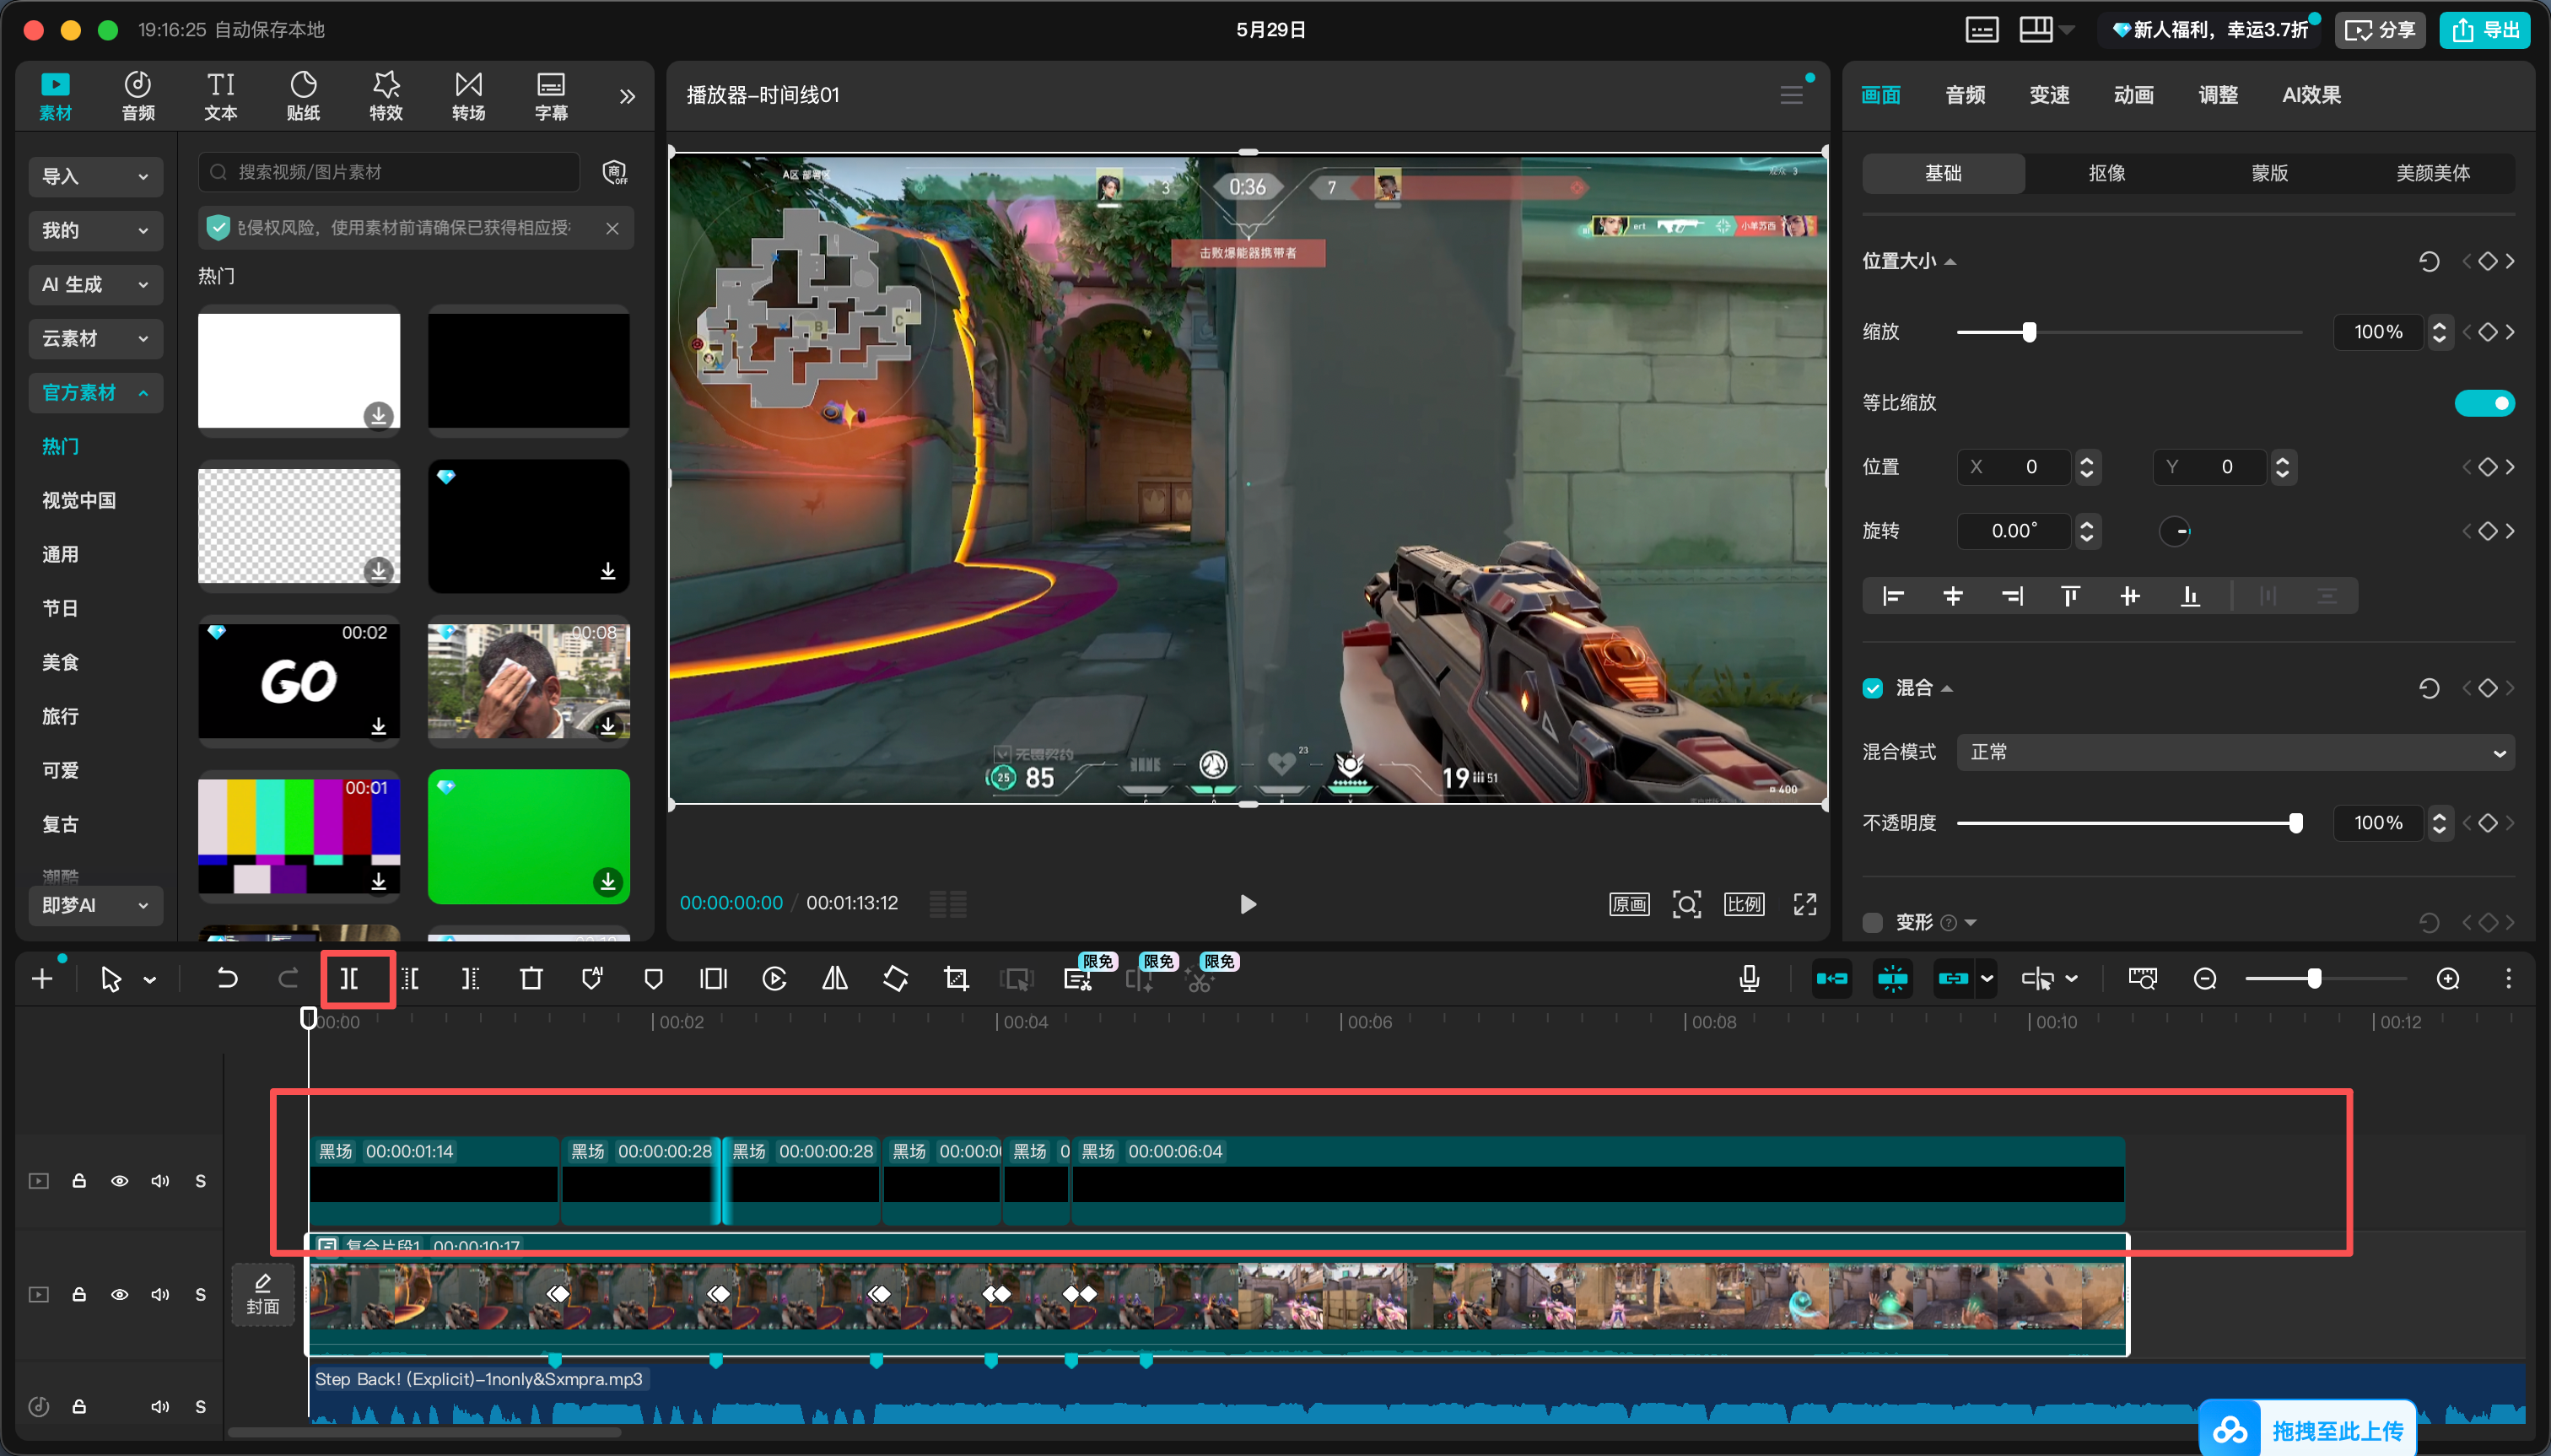
Task: Zoom out the timeline with minus icon
Action: pyautogui.click(x=2205, y=979)
